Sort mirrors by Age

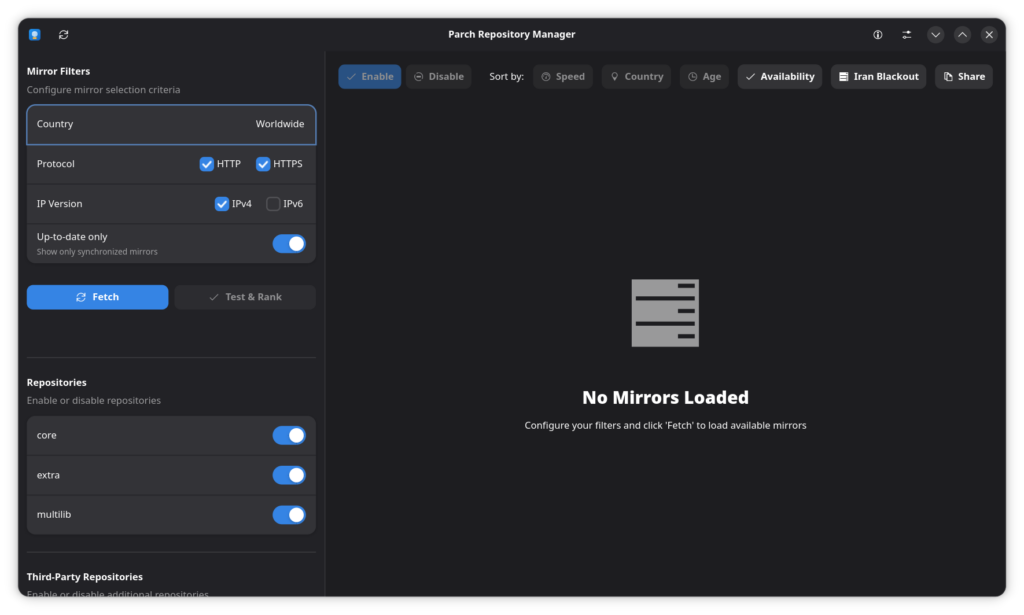click(704, 76)
